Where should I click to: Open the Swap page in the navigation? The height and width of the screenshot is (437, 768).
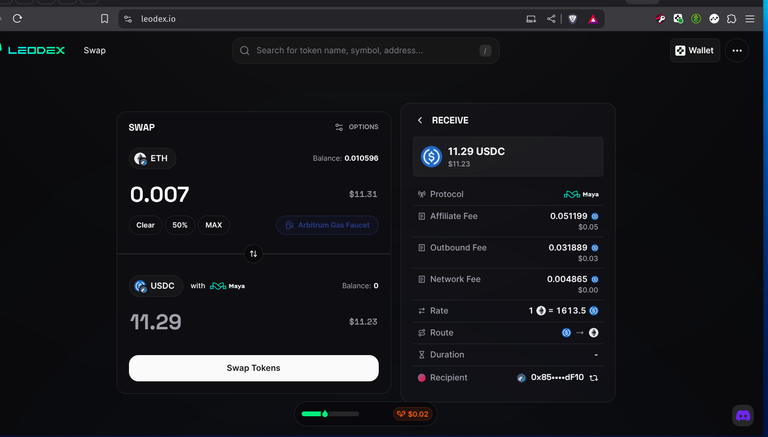[95, 50]
